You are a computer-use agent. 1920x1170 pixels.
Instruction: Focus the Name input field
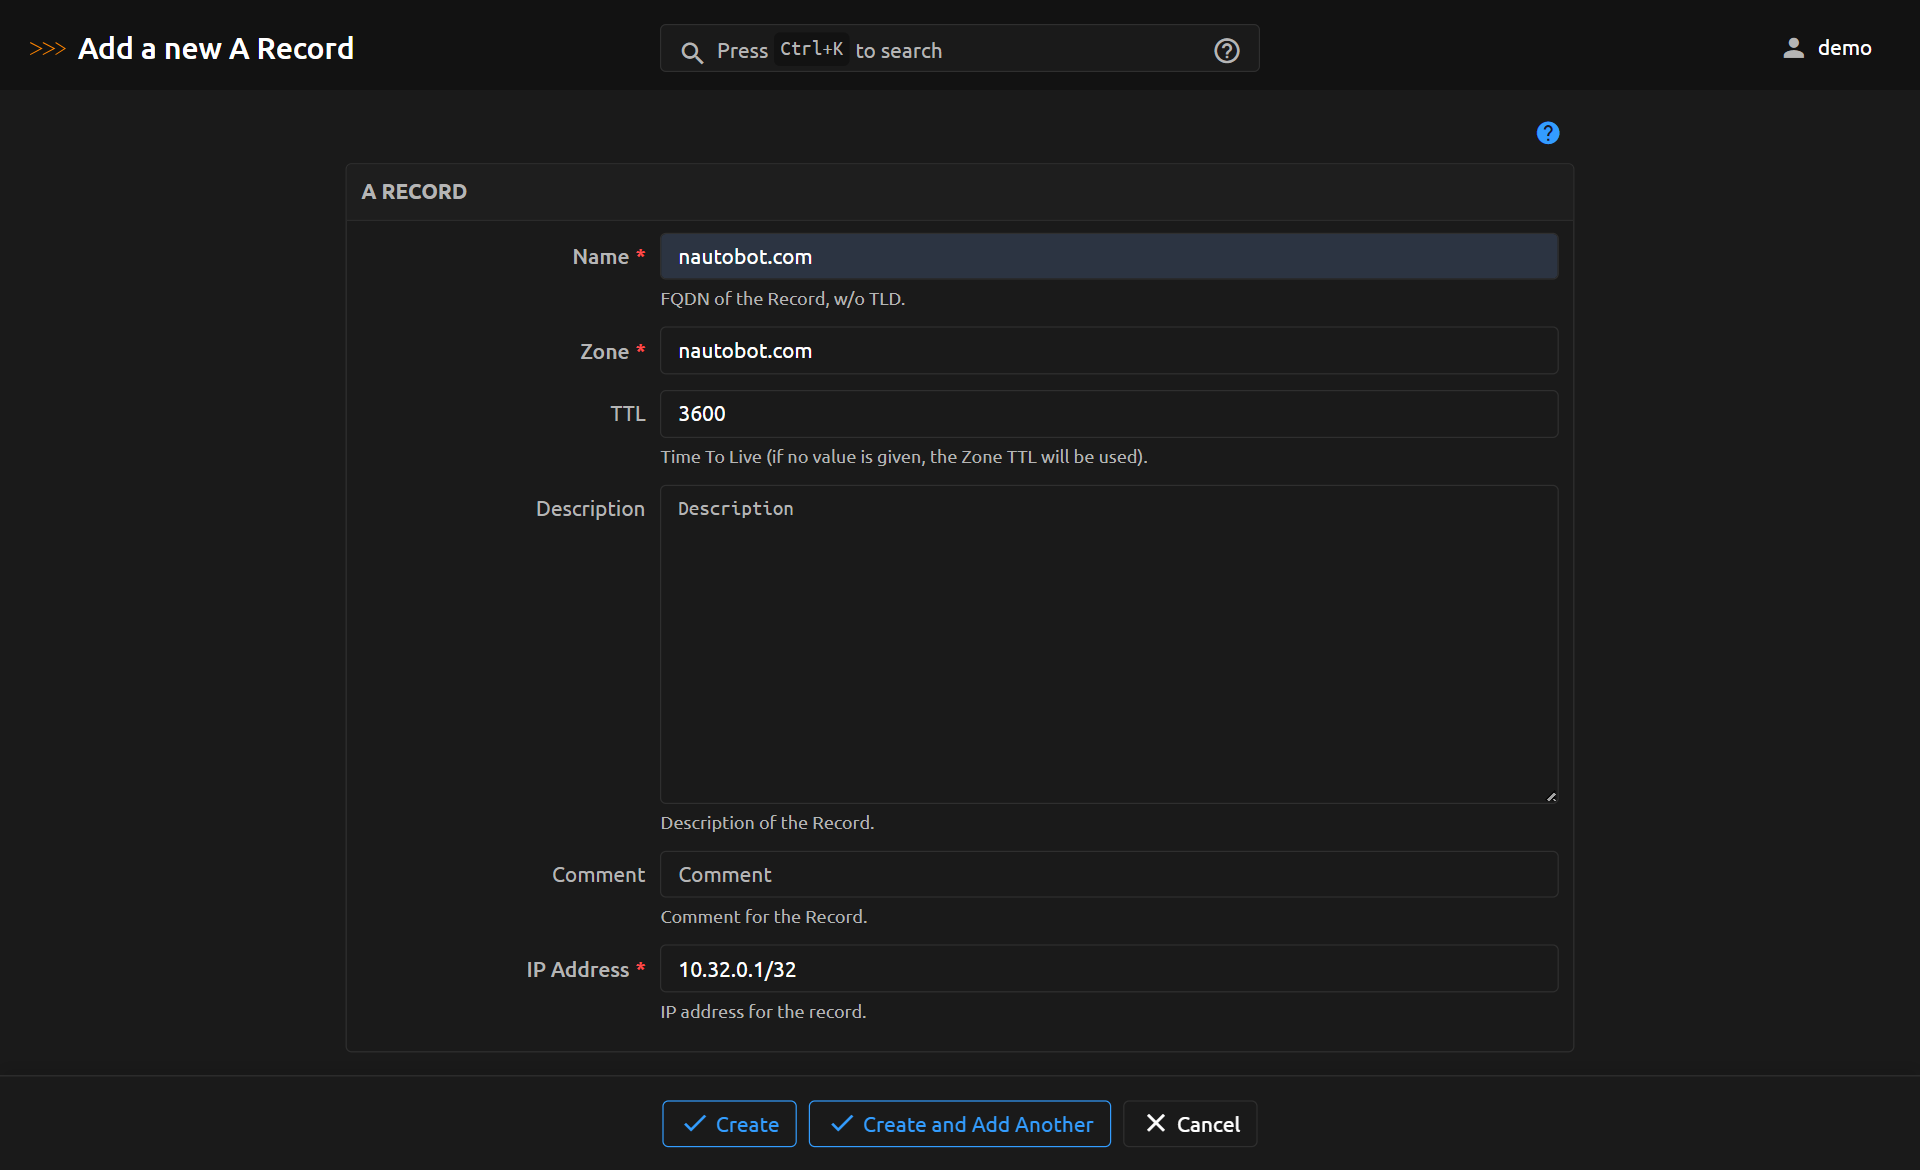(1108, 257)
